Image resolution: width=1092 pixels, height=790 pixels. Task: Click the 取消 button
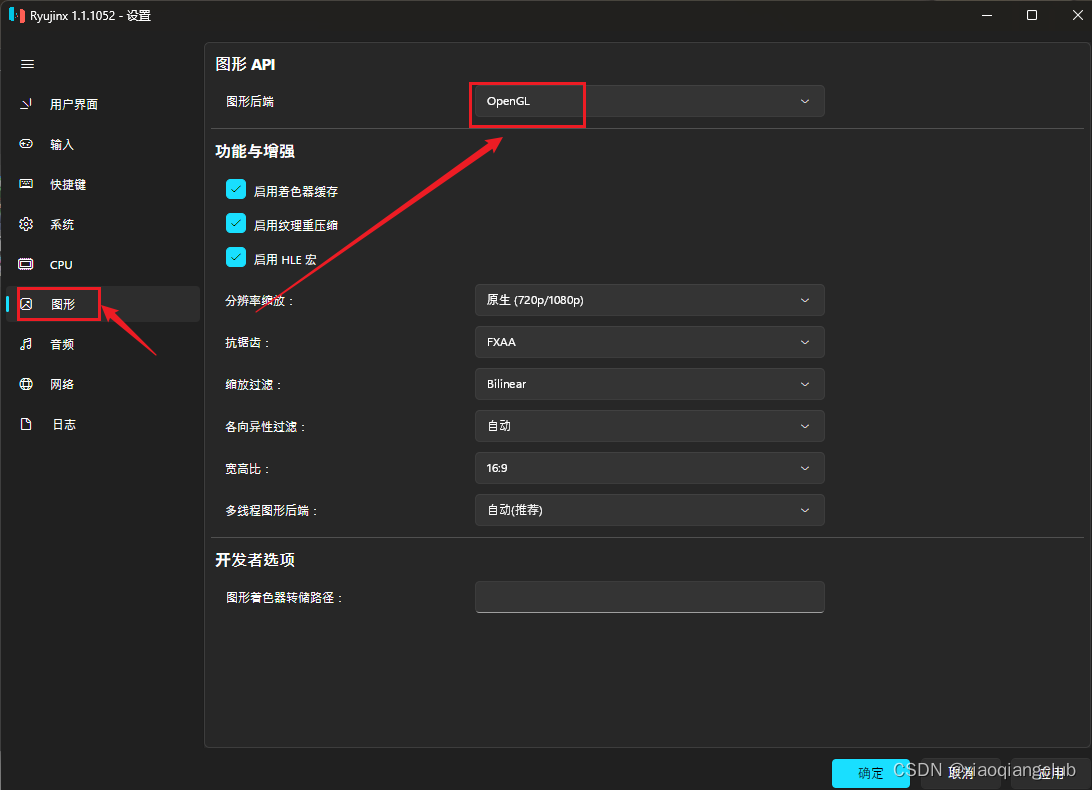click(x=961, y=773)
